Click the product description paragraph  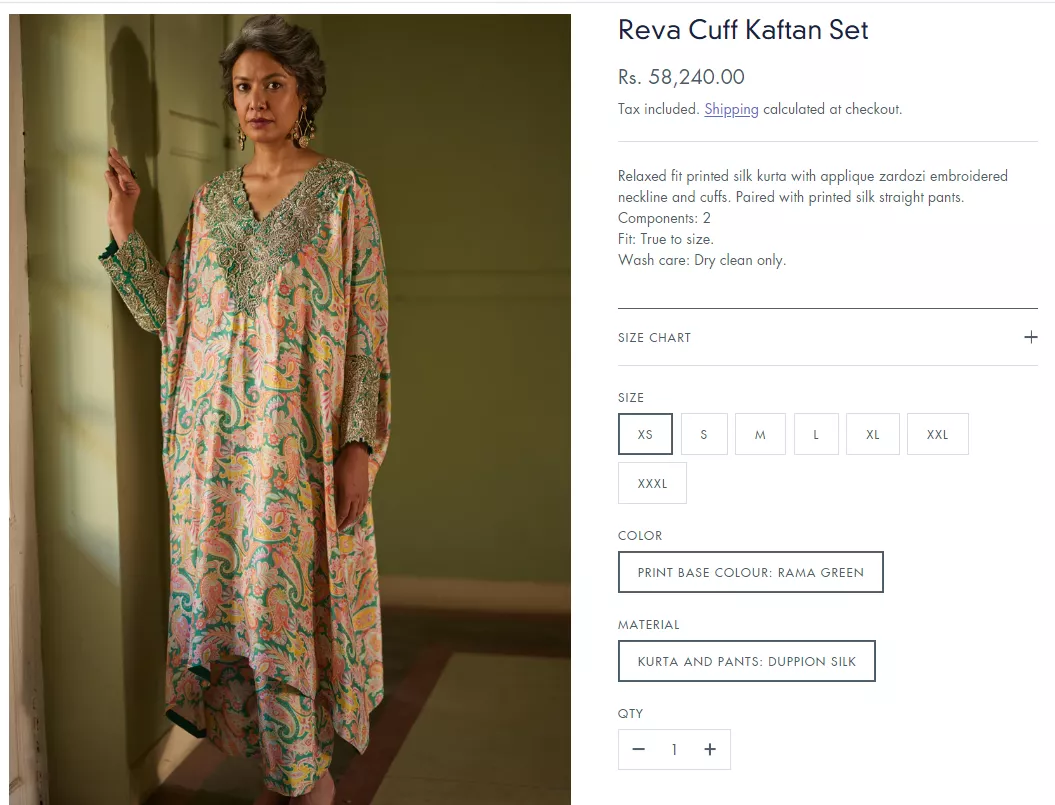click(812, 186)
